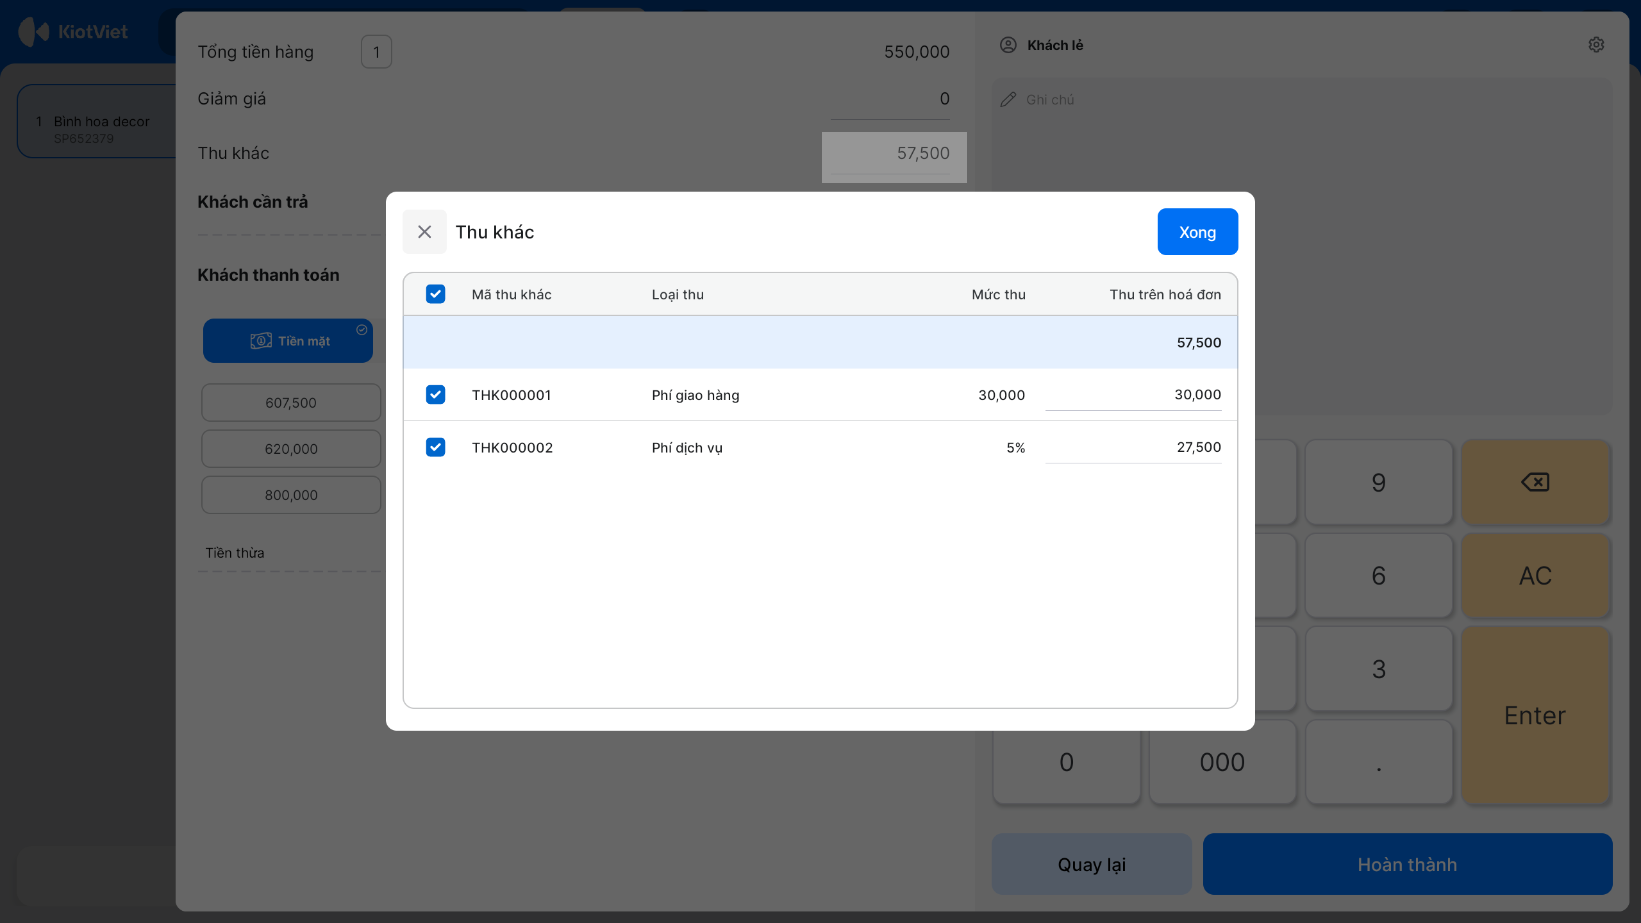Select the Tiền mặt payment method
The image size is (1641, 923).
pyautogui.click(x=288, y=341)
